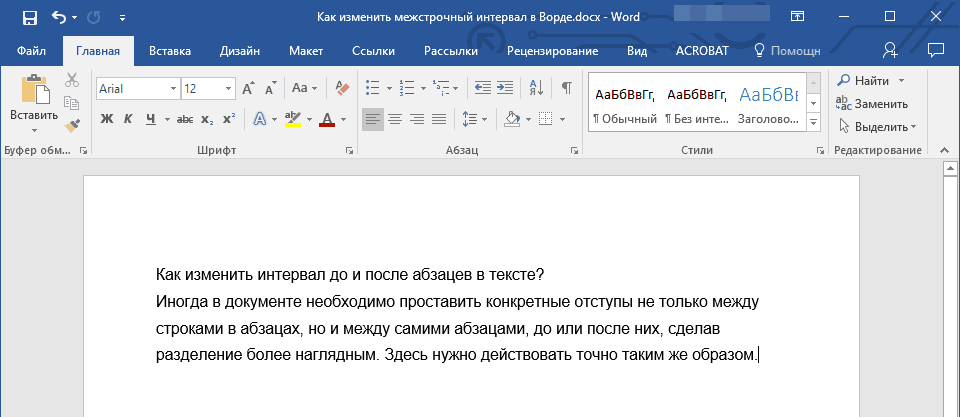960x417 pixels.
Task: Open the Макет ribbon tab
Action: coord(306,50)
